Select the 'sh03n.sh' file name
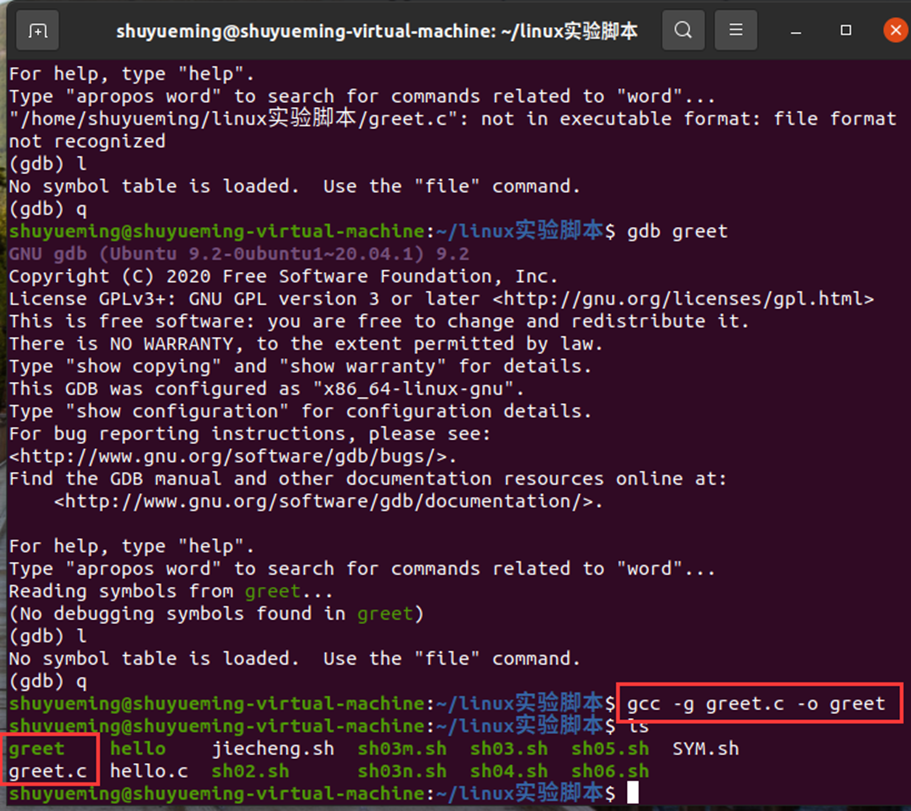Screen dimensions: 911x811 [x=402, y=771]
